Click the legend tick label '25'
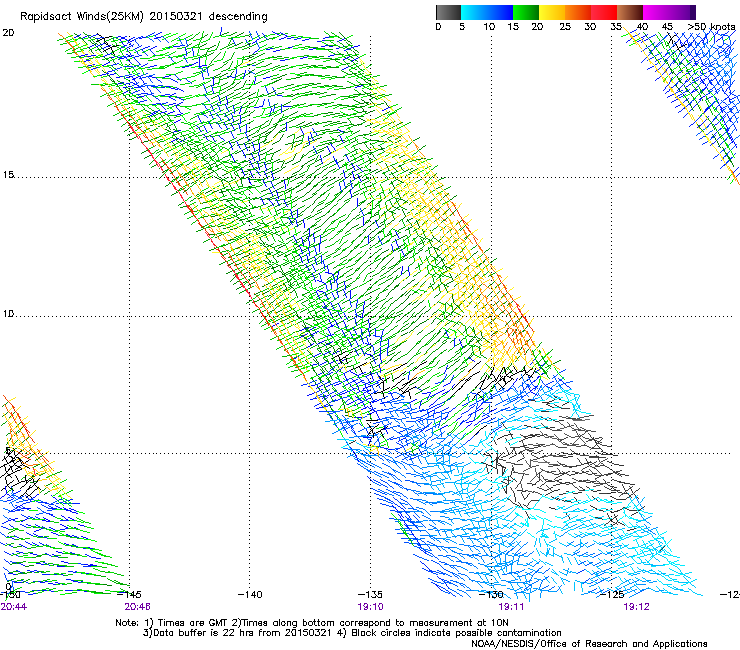Image resolution: width=740 pixels, height=650 pixels. pyautogui.click(x=565, y=27)
